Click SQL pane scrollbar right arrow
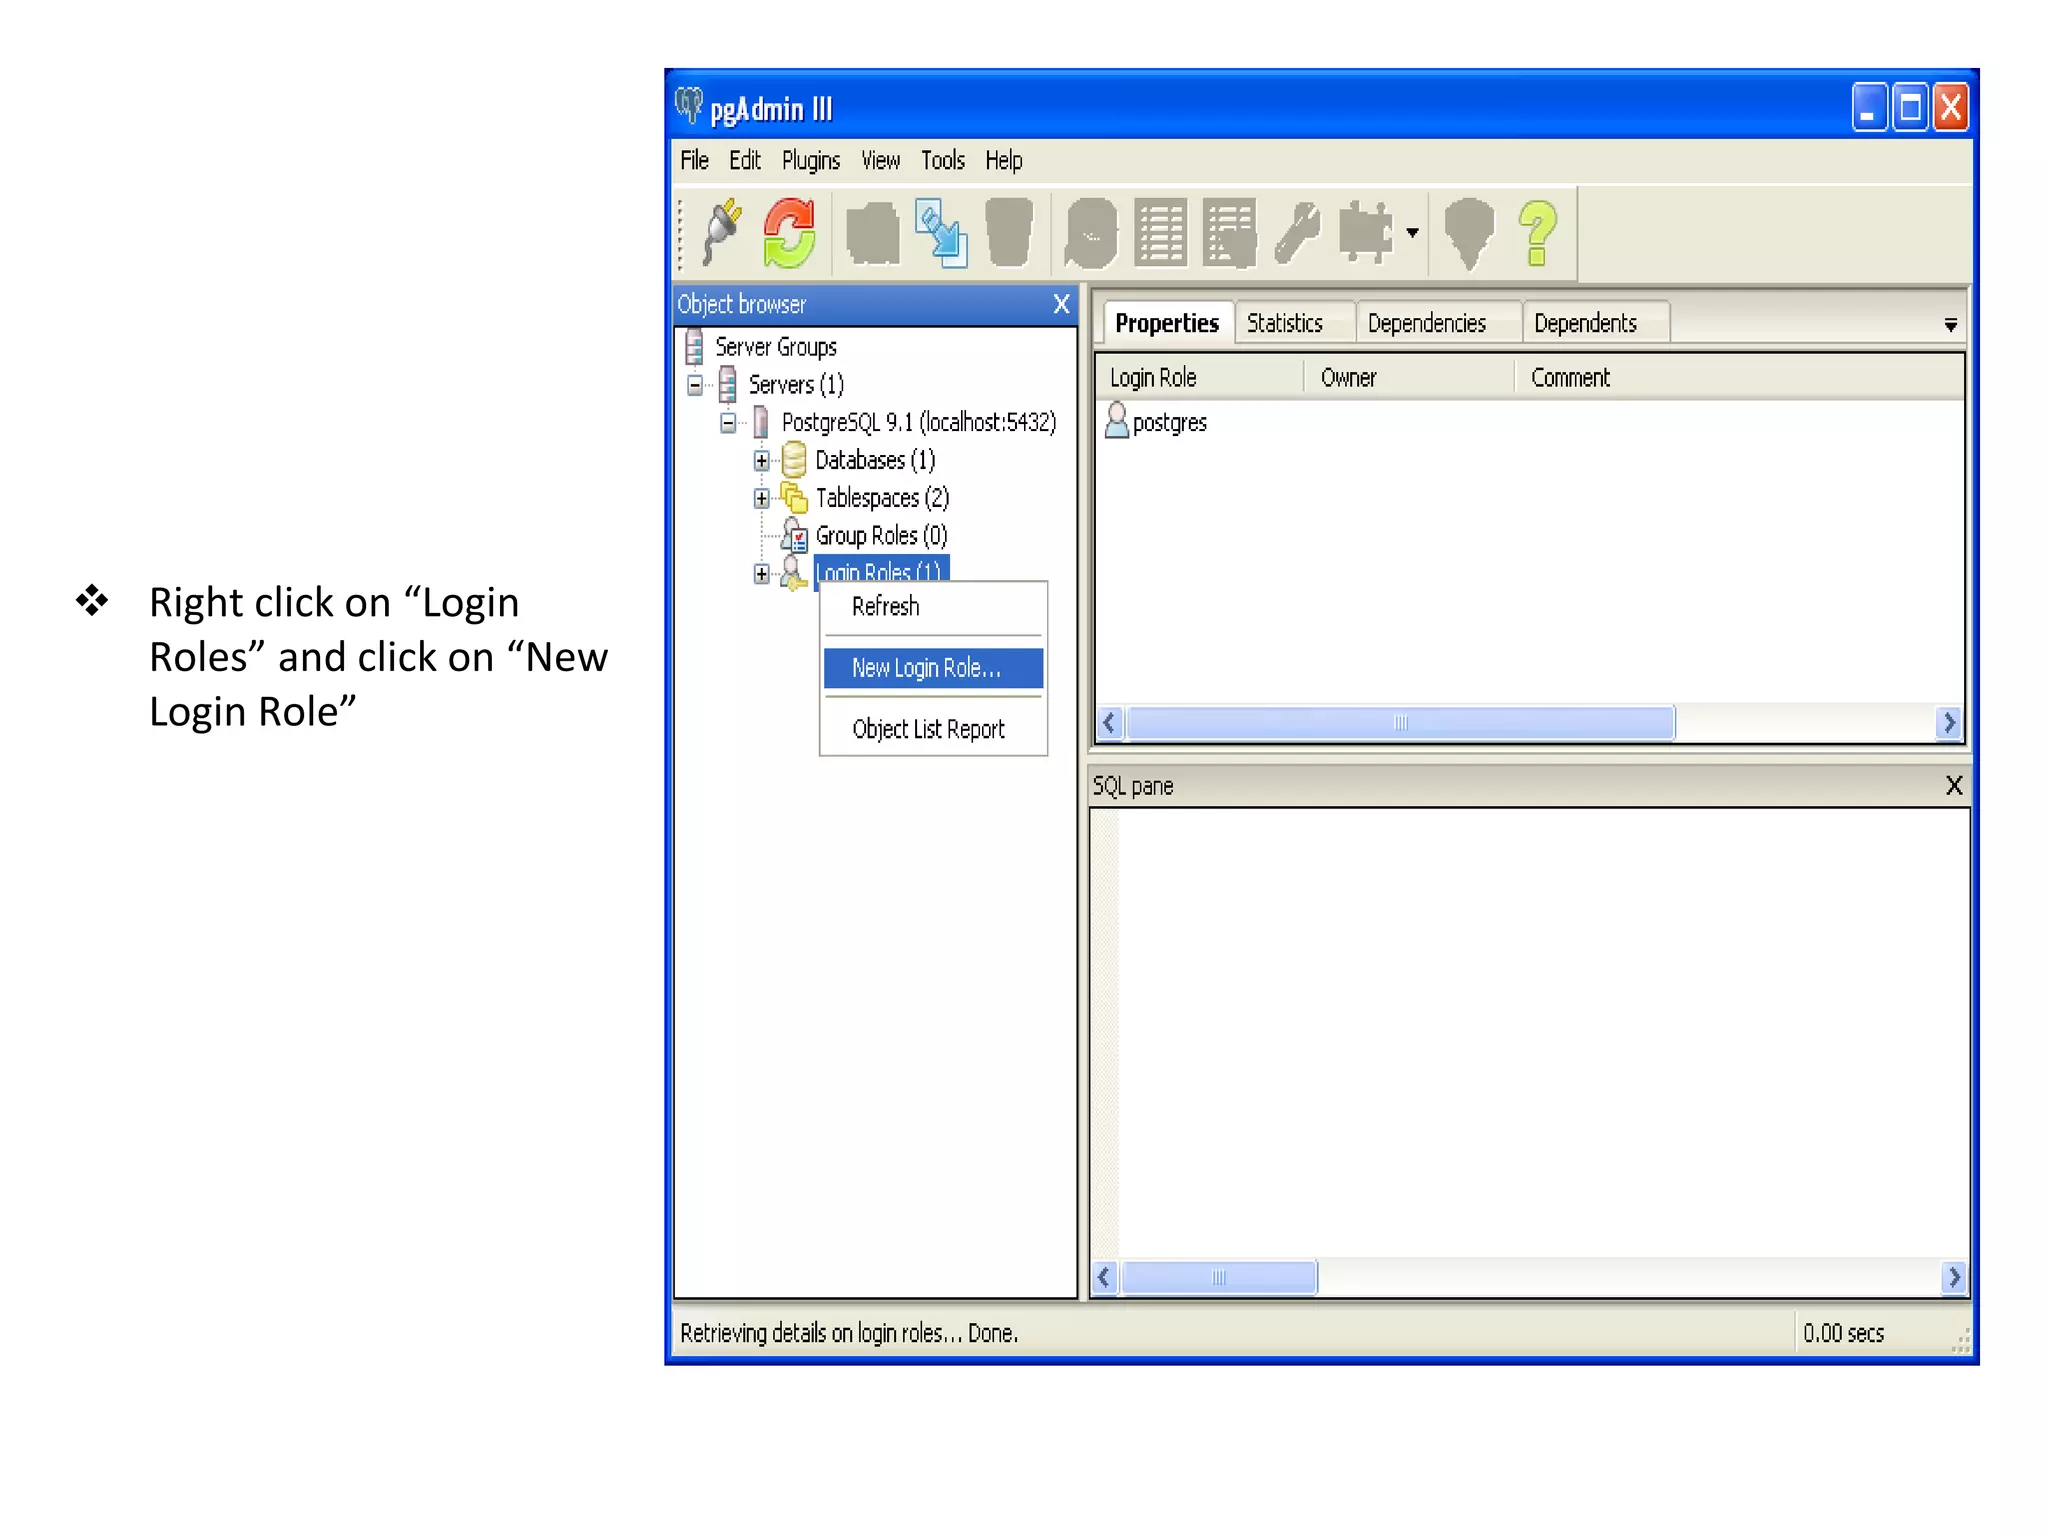 tap(1954, 1277)
